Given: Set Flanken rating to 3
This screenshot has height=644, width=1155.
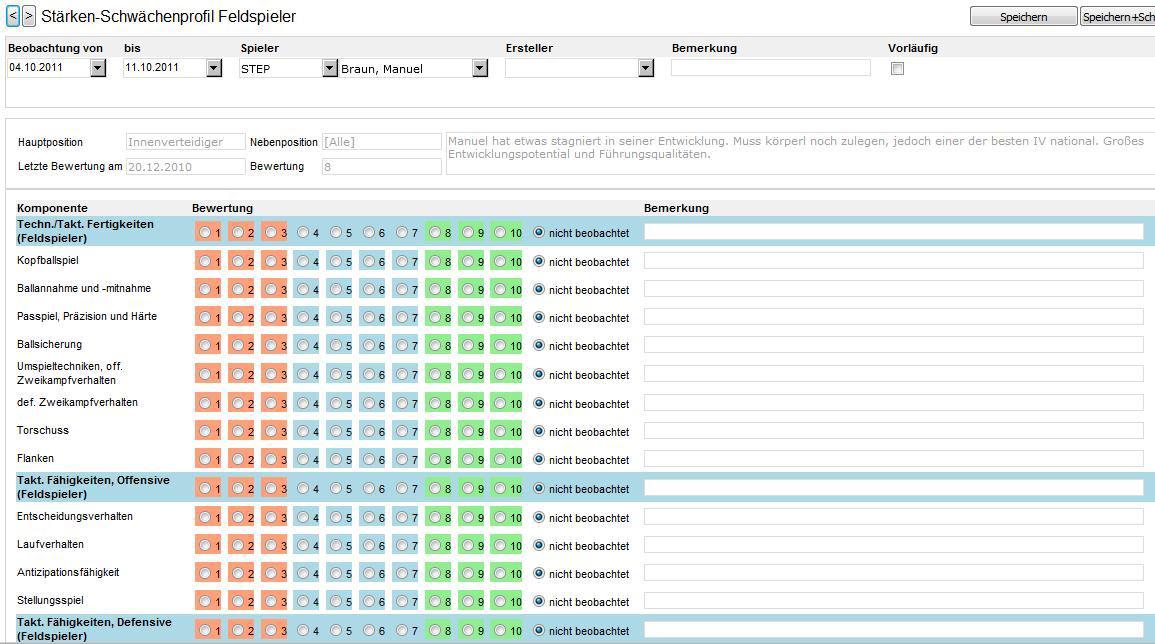Looking at the screenshot, I should tap(270, 459).
